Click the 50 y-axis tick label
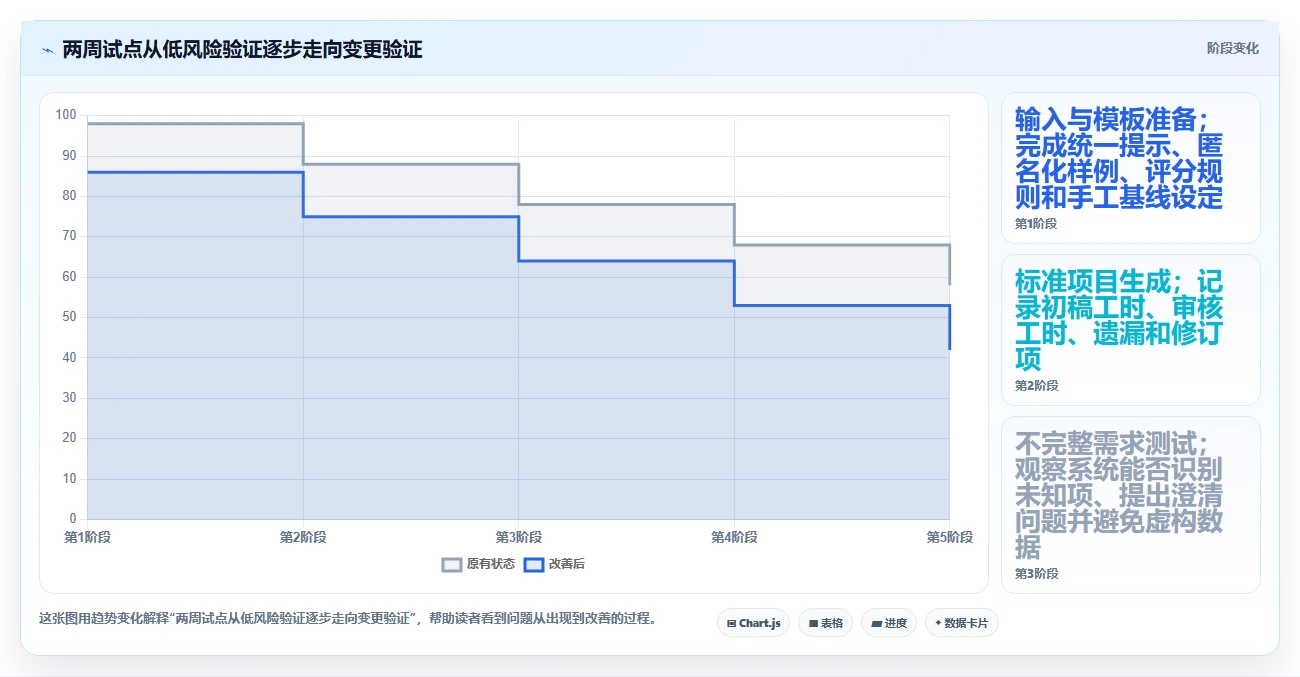The width and height of the screenshot is (1300, 677). [x=69, y=317]
